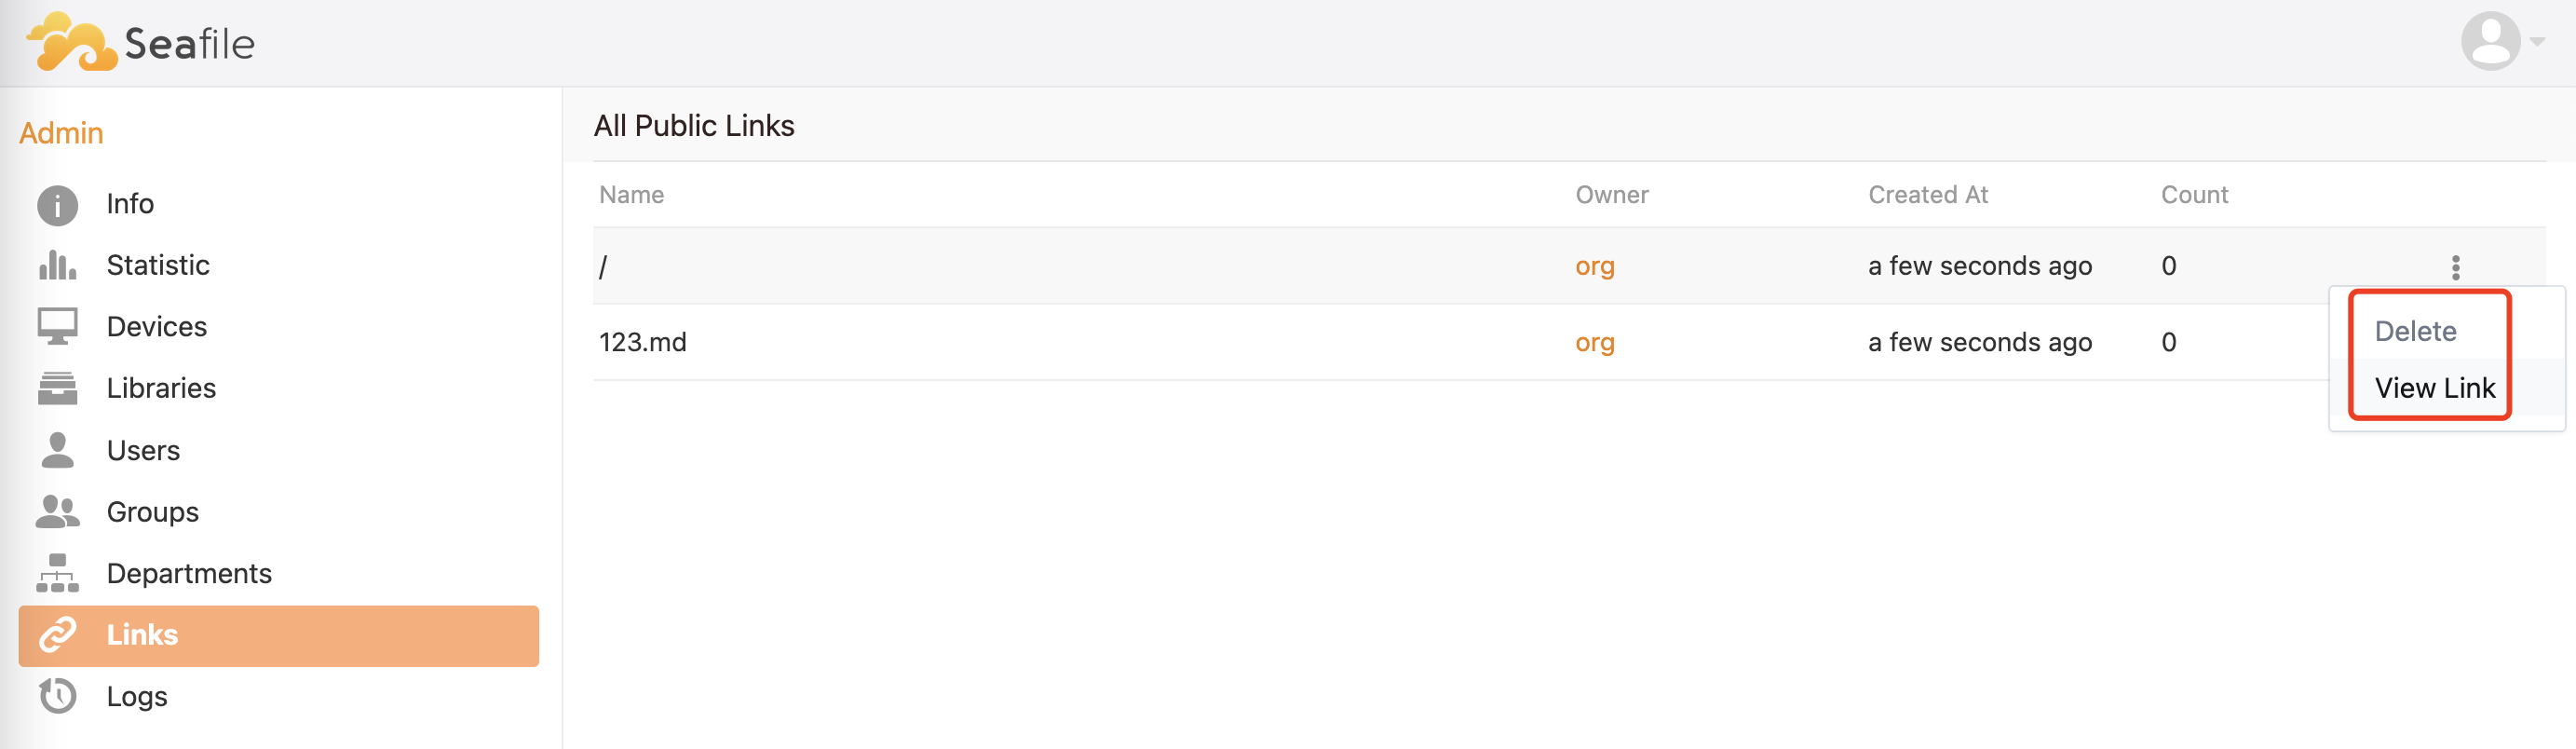
Task: Select the Links sidebar item
Action: (x=278, y=635)
